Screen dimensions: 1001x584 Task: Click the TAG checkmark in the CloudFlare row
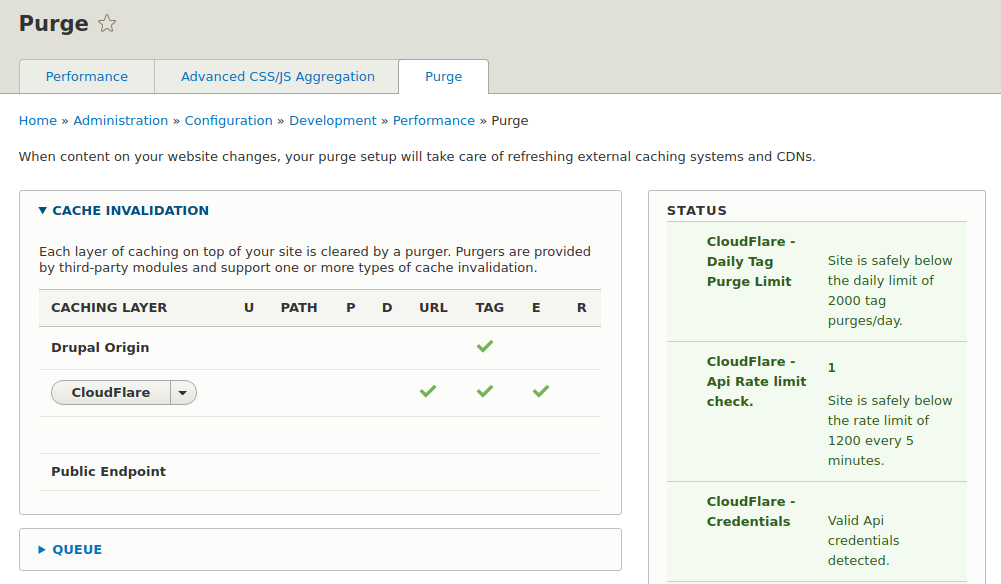coord(485,391)
